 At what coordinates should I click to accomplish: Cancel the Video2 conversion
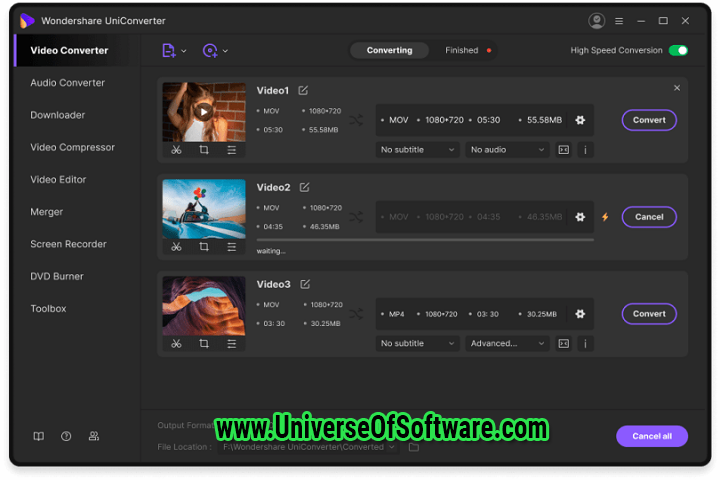pos(649,217)
